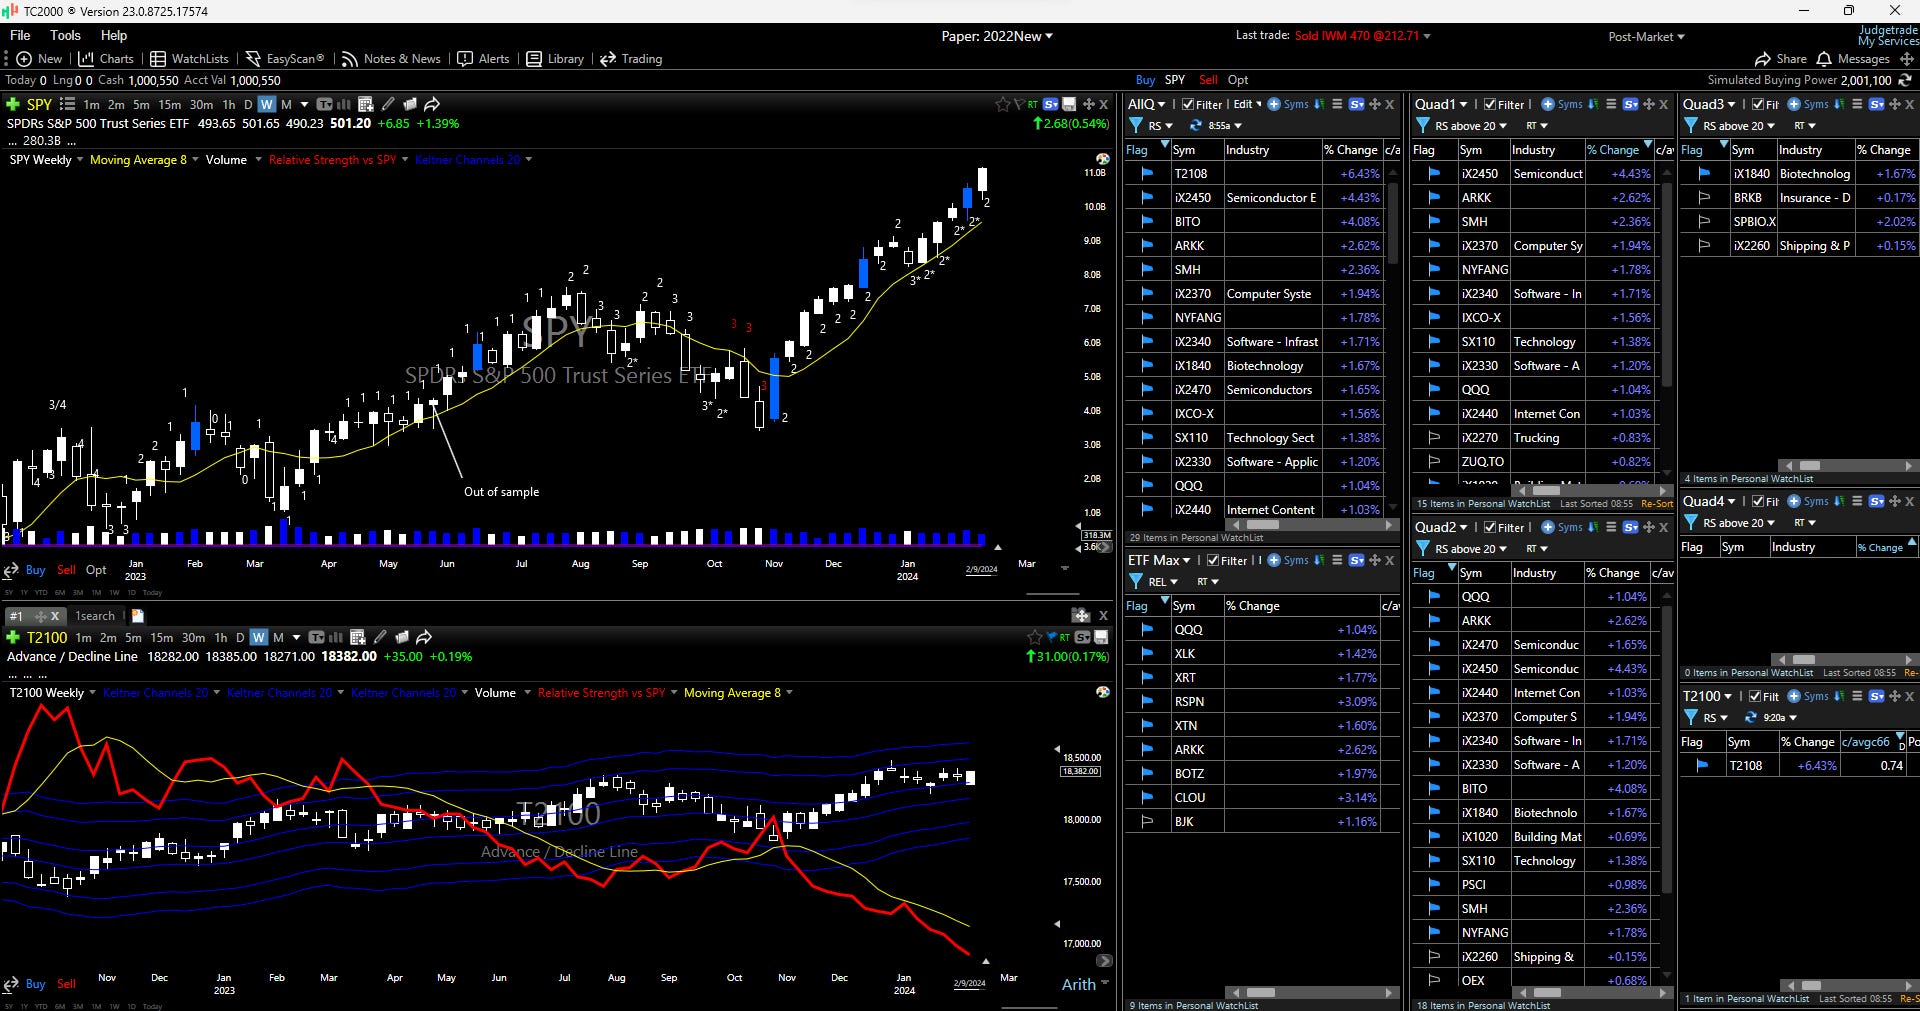Toggle Filter checkbox in Quad4 panel
This screenshot has height=1011, width=1920.
1757,501
